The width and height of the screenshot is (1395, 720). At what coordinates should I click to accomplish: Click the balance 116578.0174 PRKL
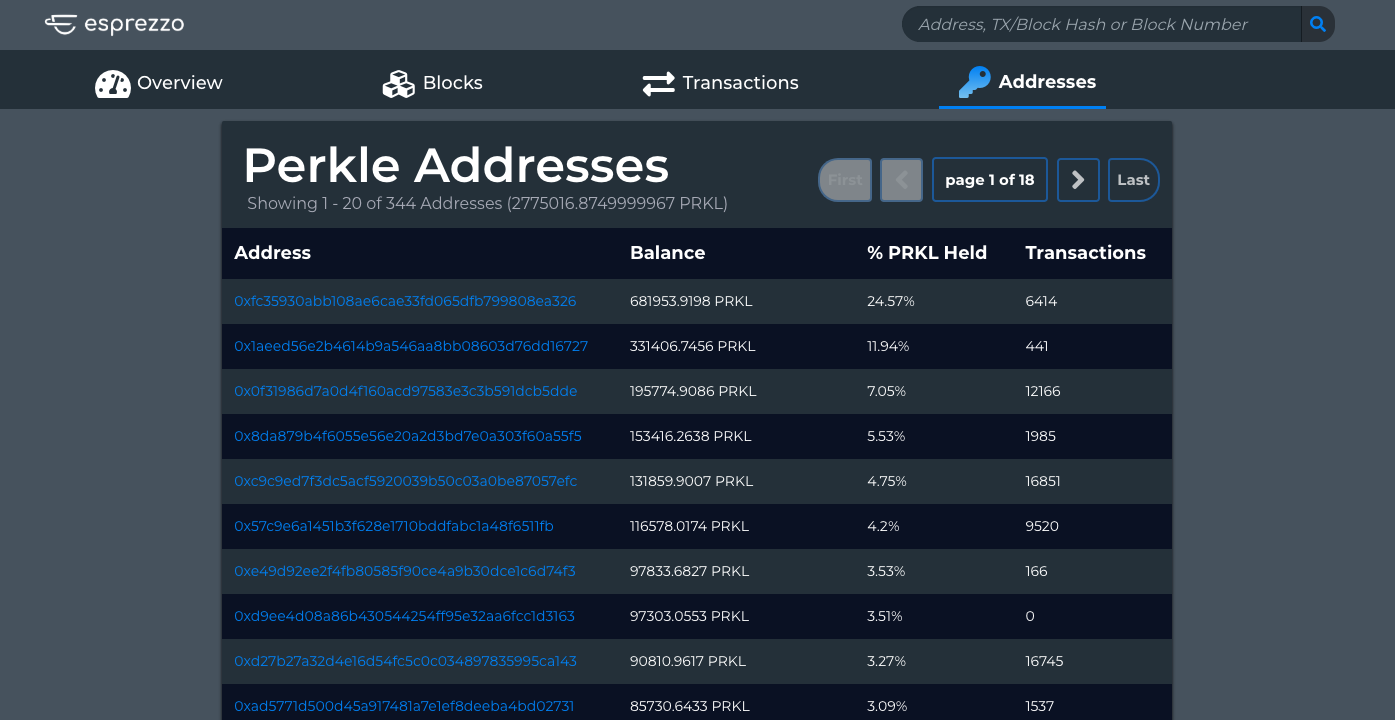point(689,526)
